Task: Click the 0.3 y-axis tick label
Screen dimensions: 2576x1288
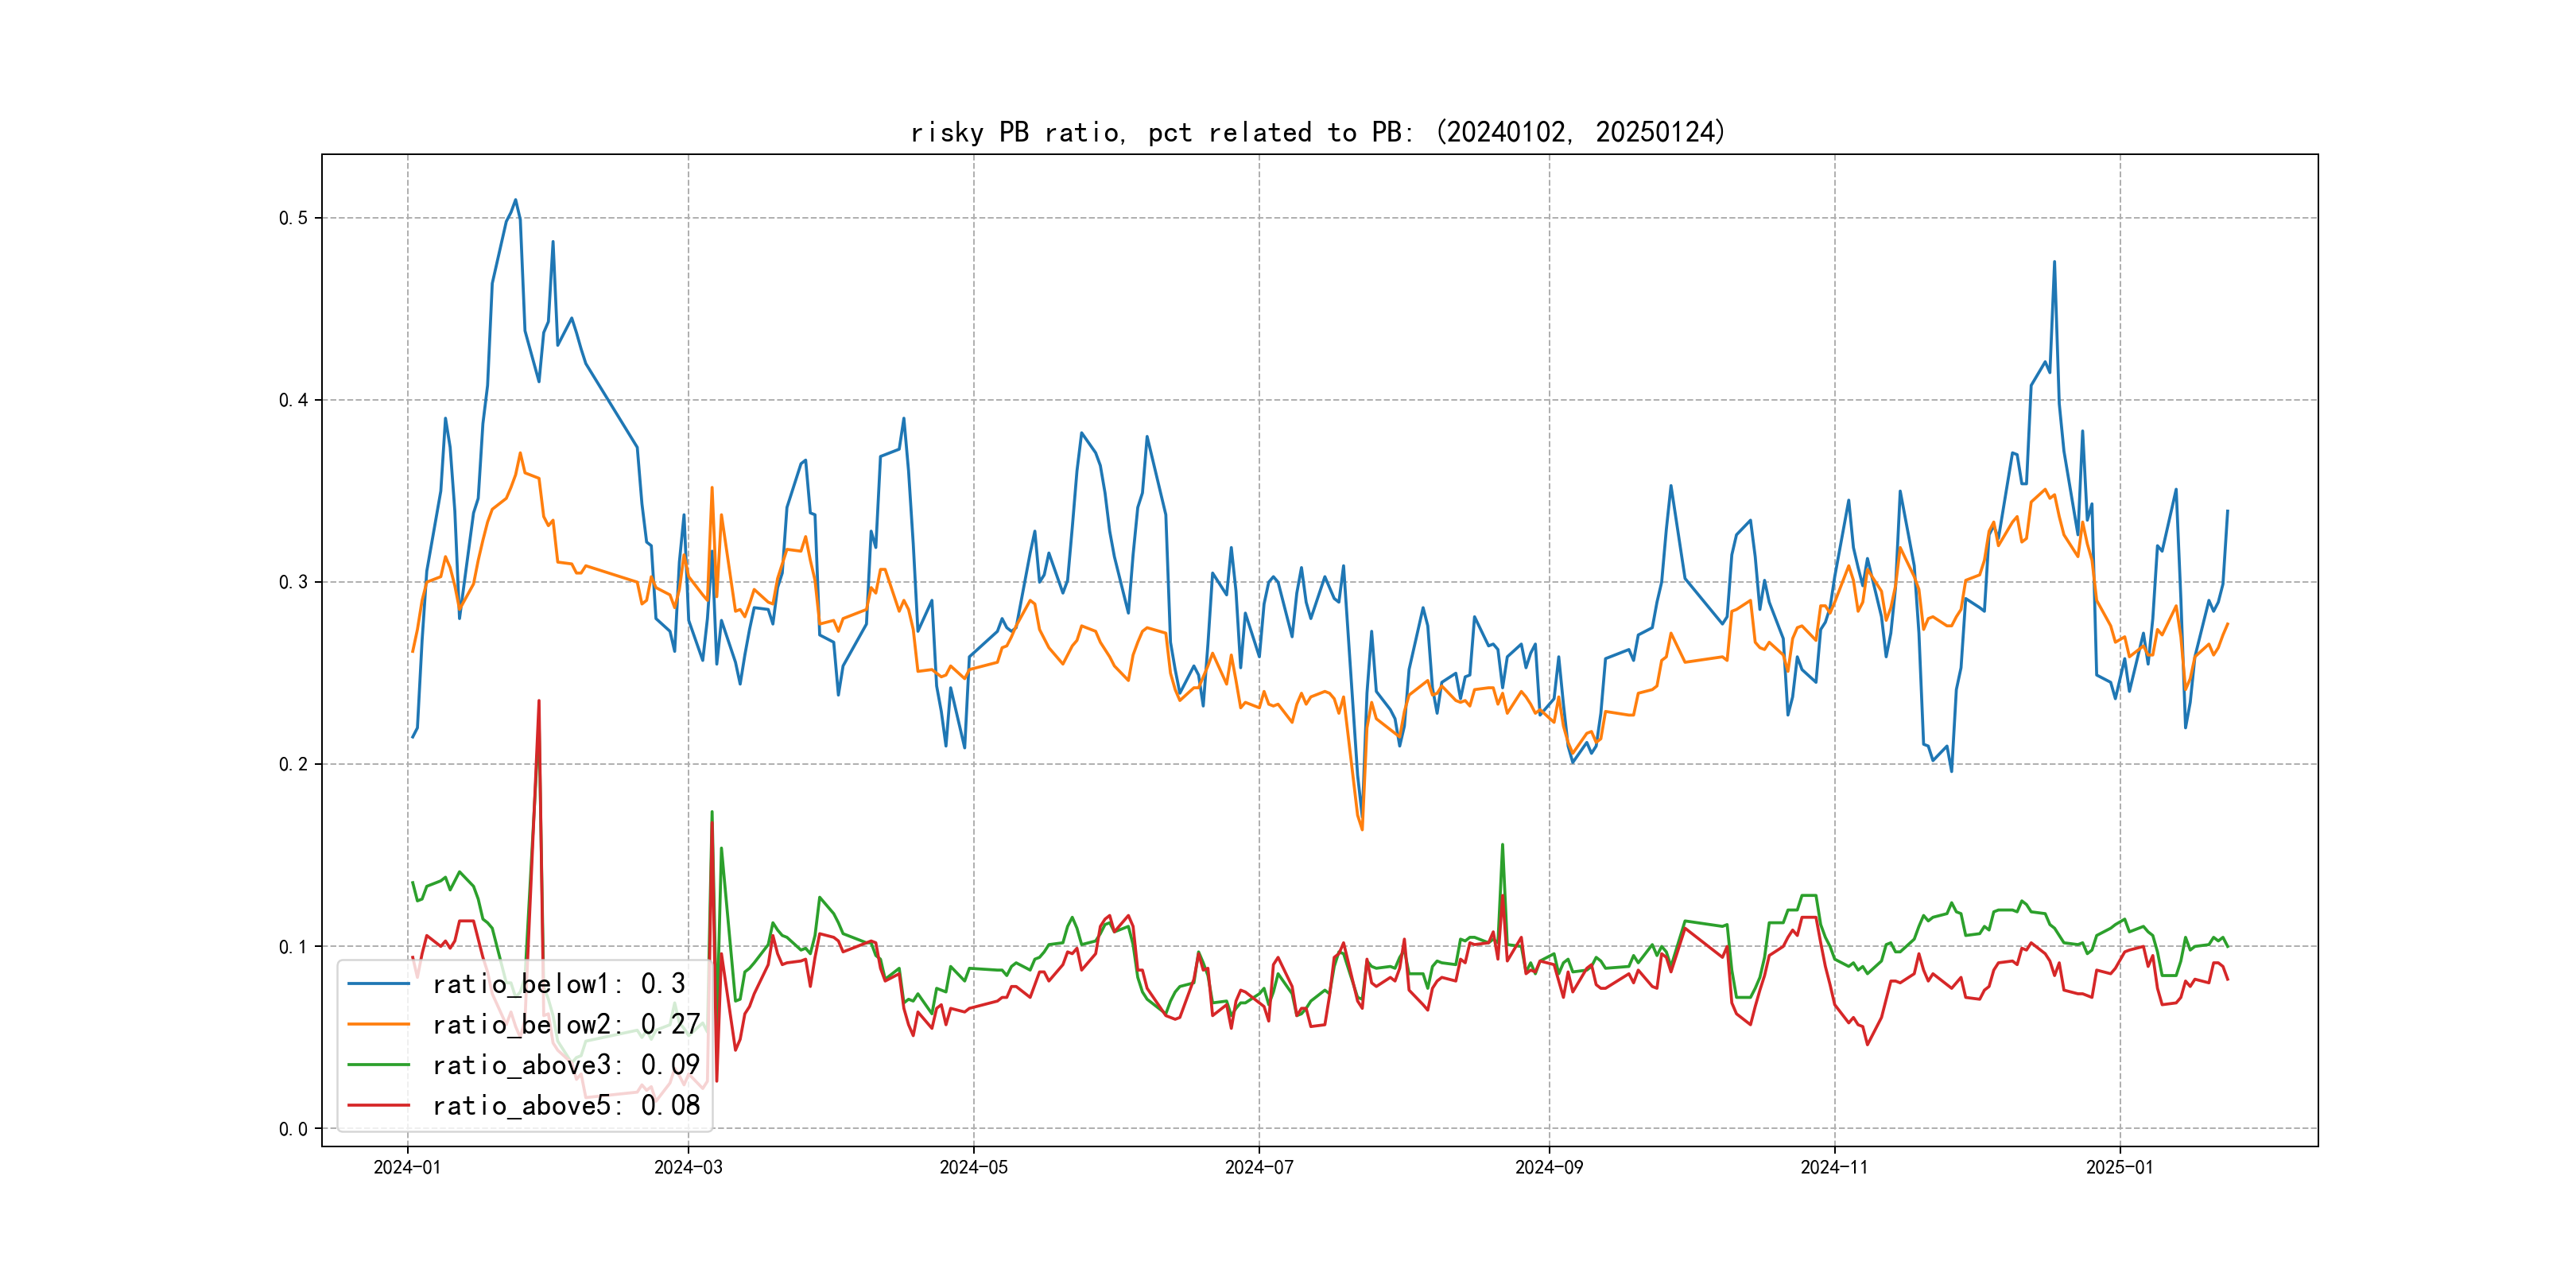Action: point(293,582)
